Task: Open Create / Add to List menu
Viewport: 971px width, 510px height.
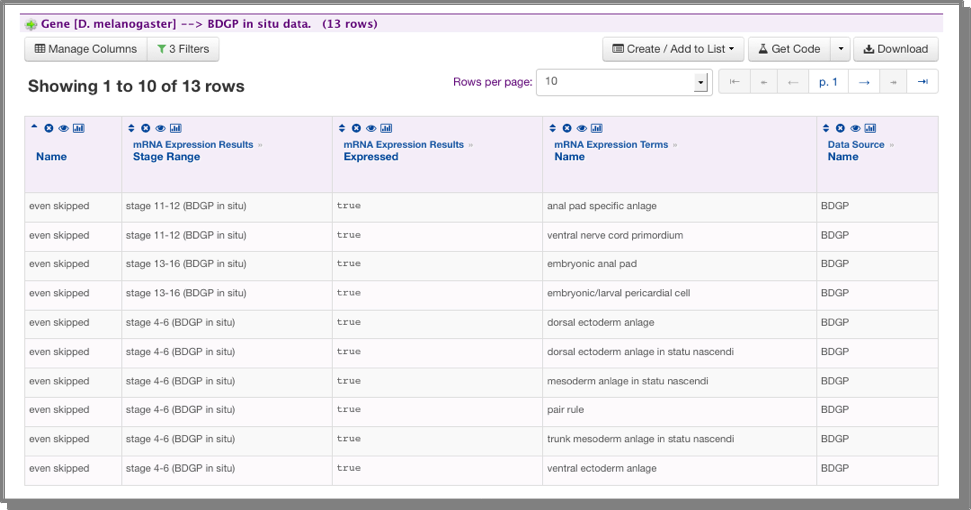Action: point(673,49)
